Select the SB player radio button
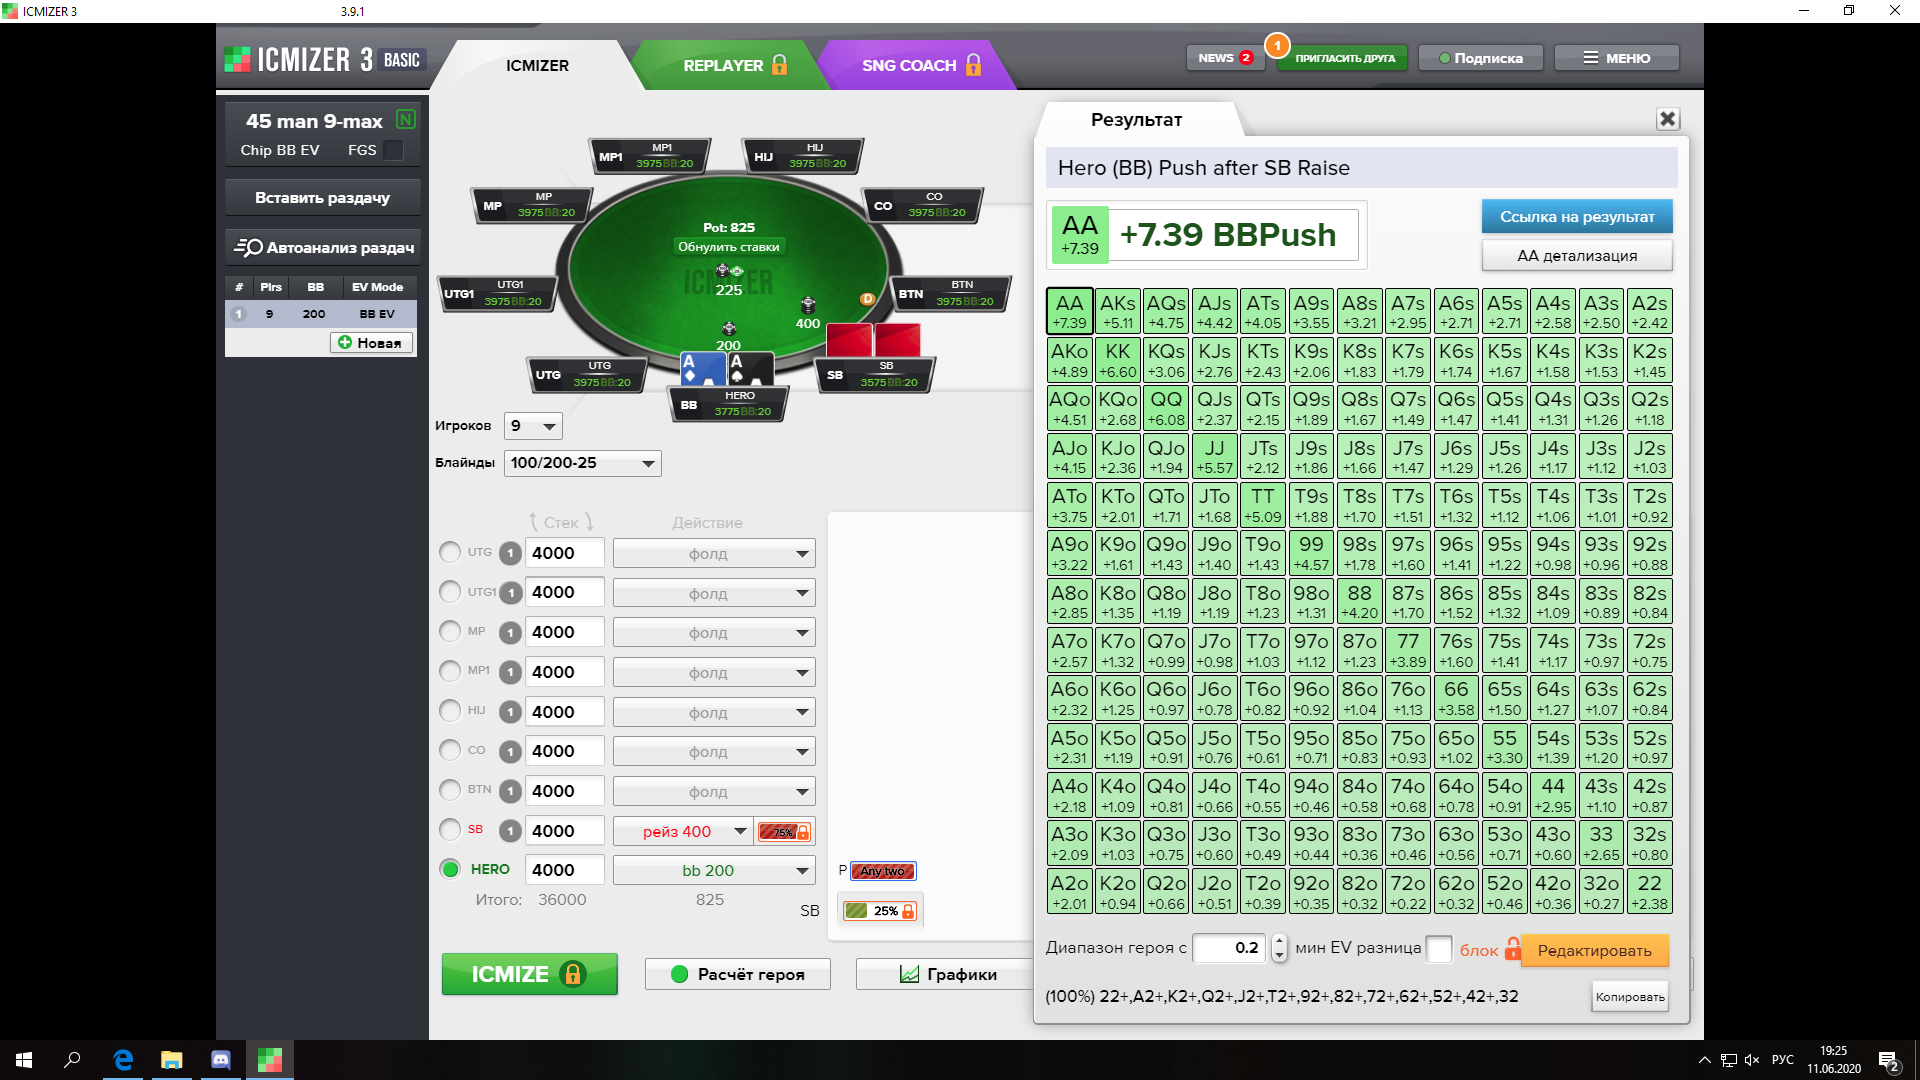 450,830
